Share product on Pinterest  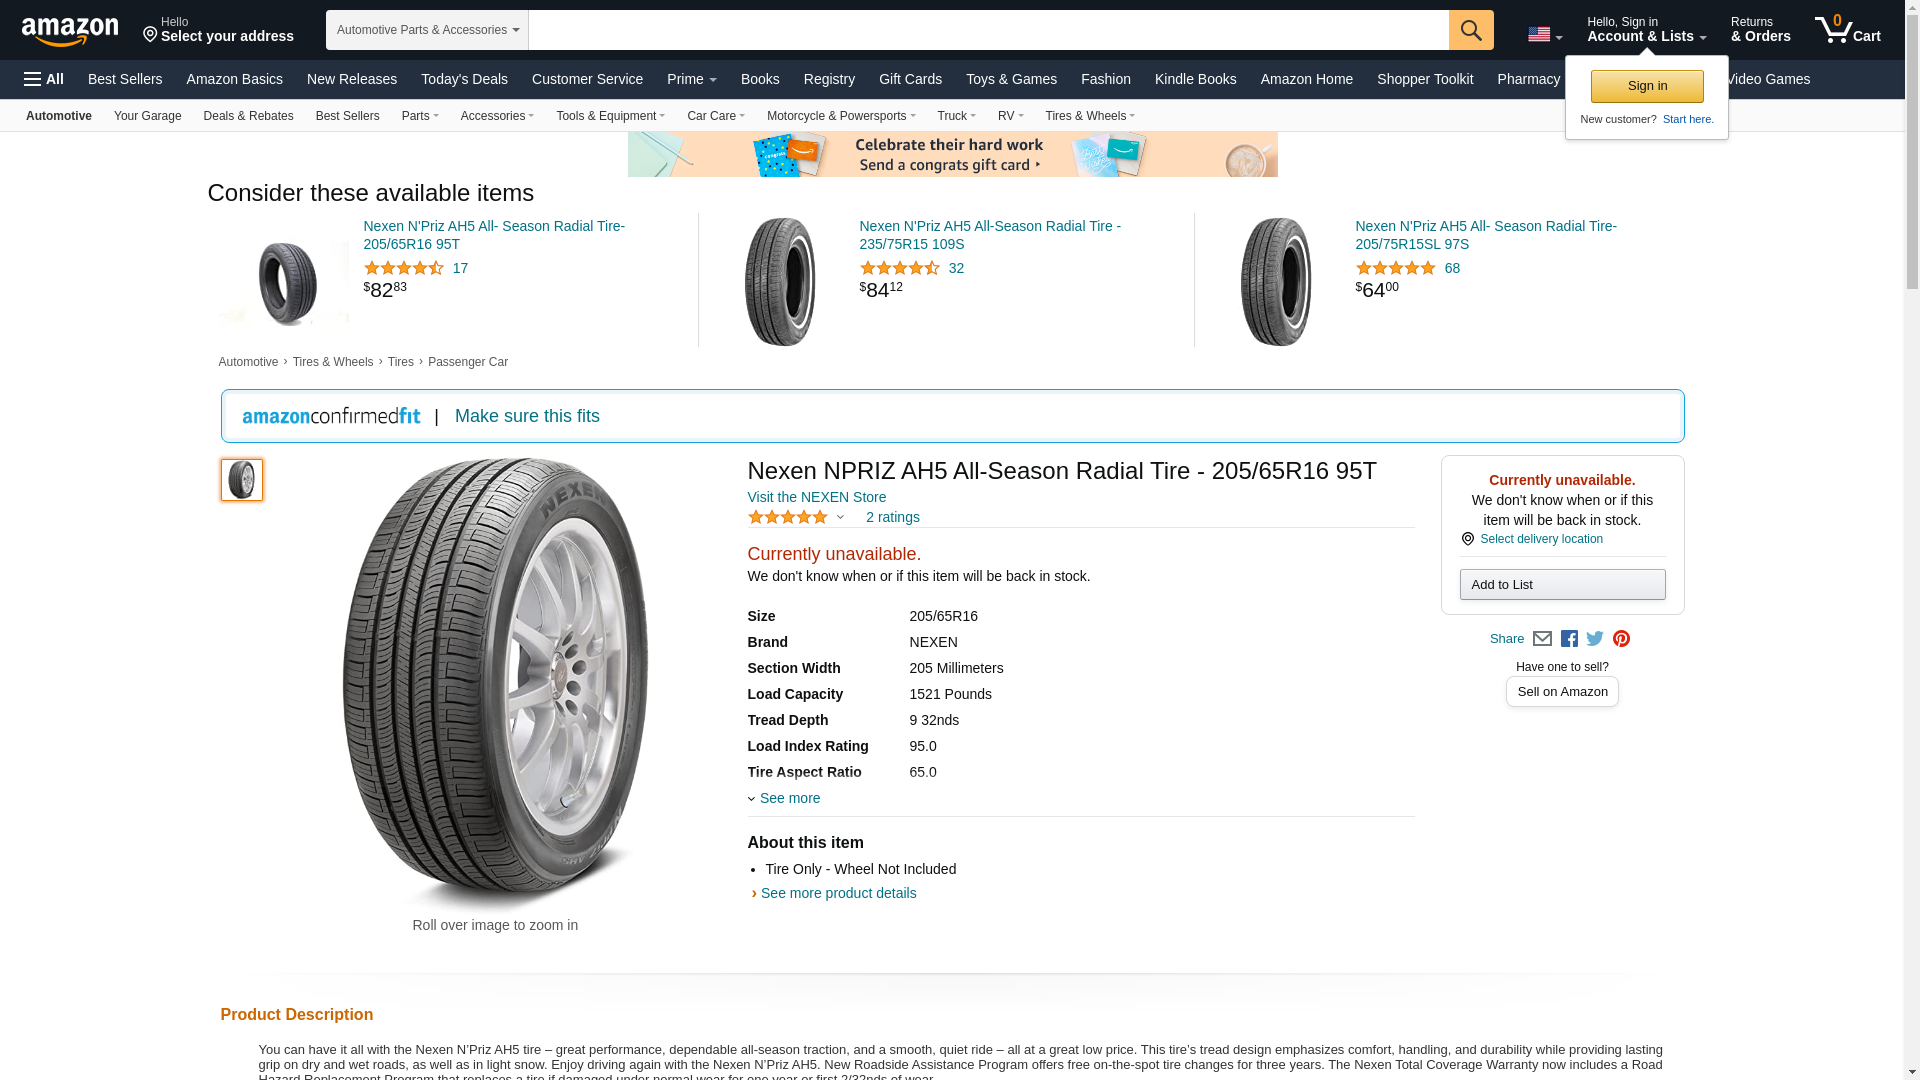coord(1621,639)
